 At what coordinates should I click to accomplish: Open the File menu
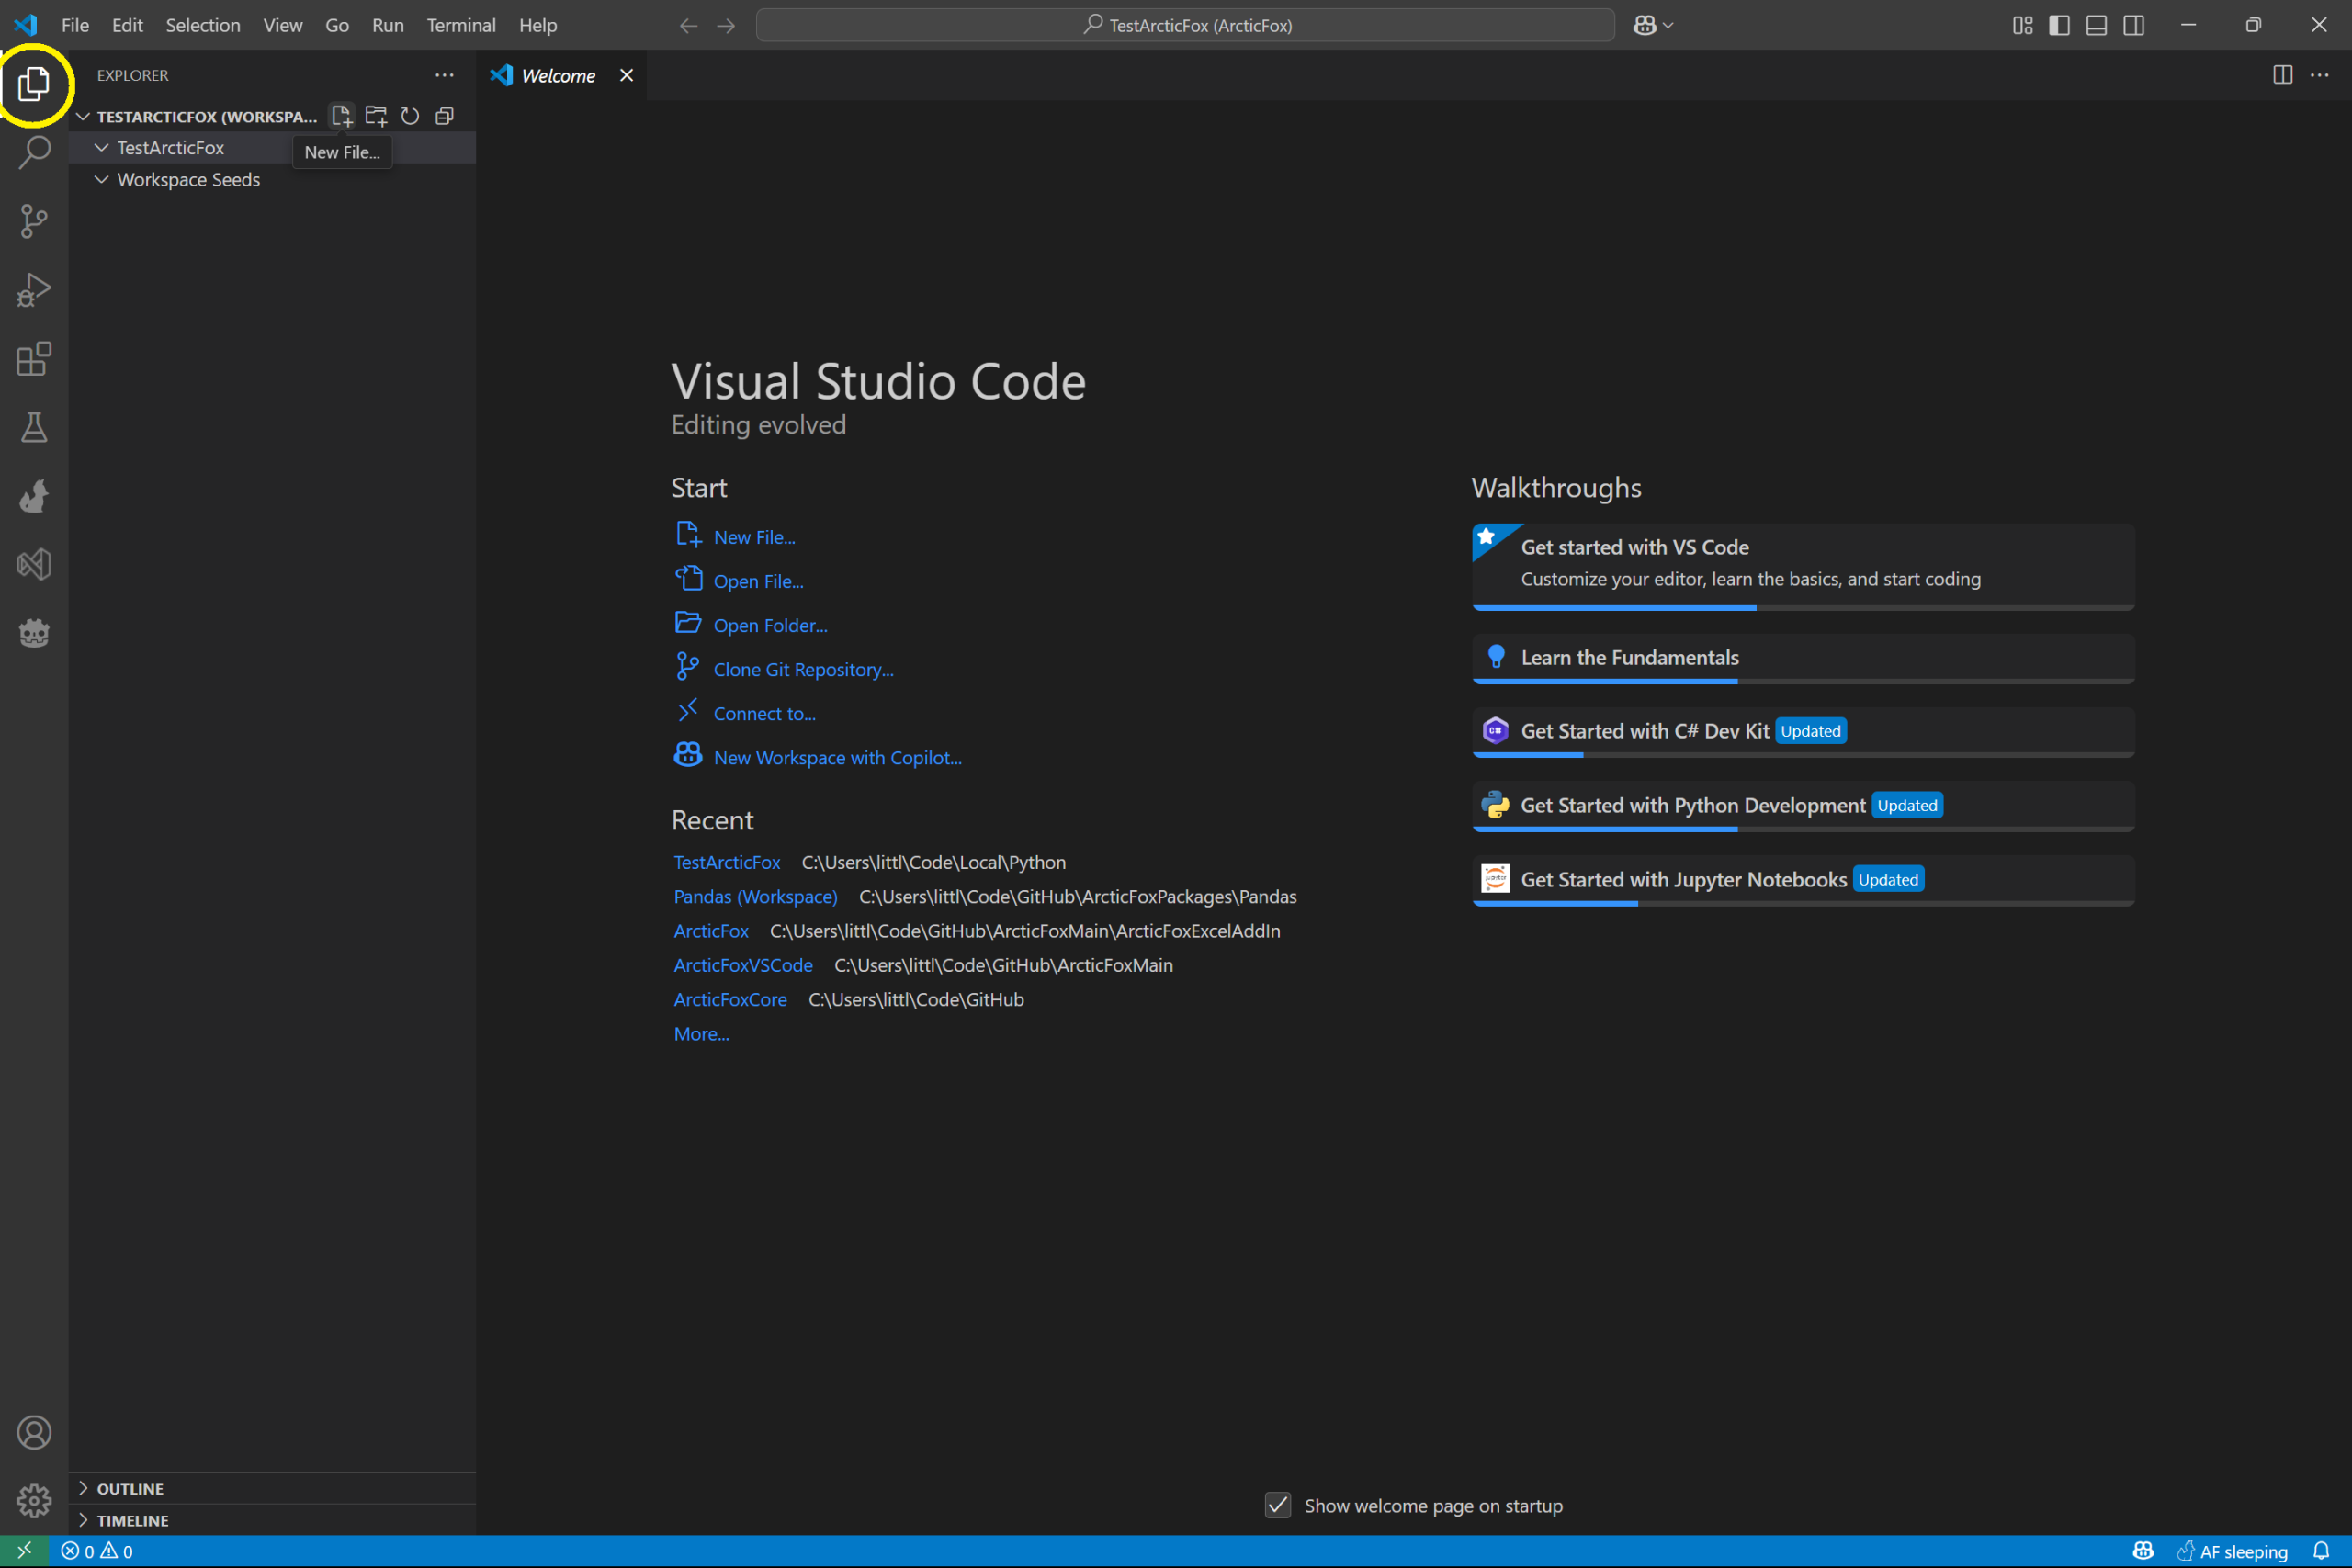pos(75,26)
